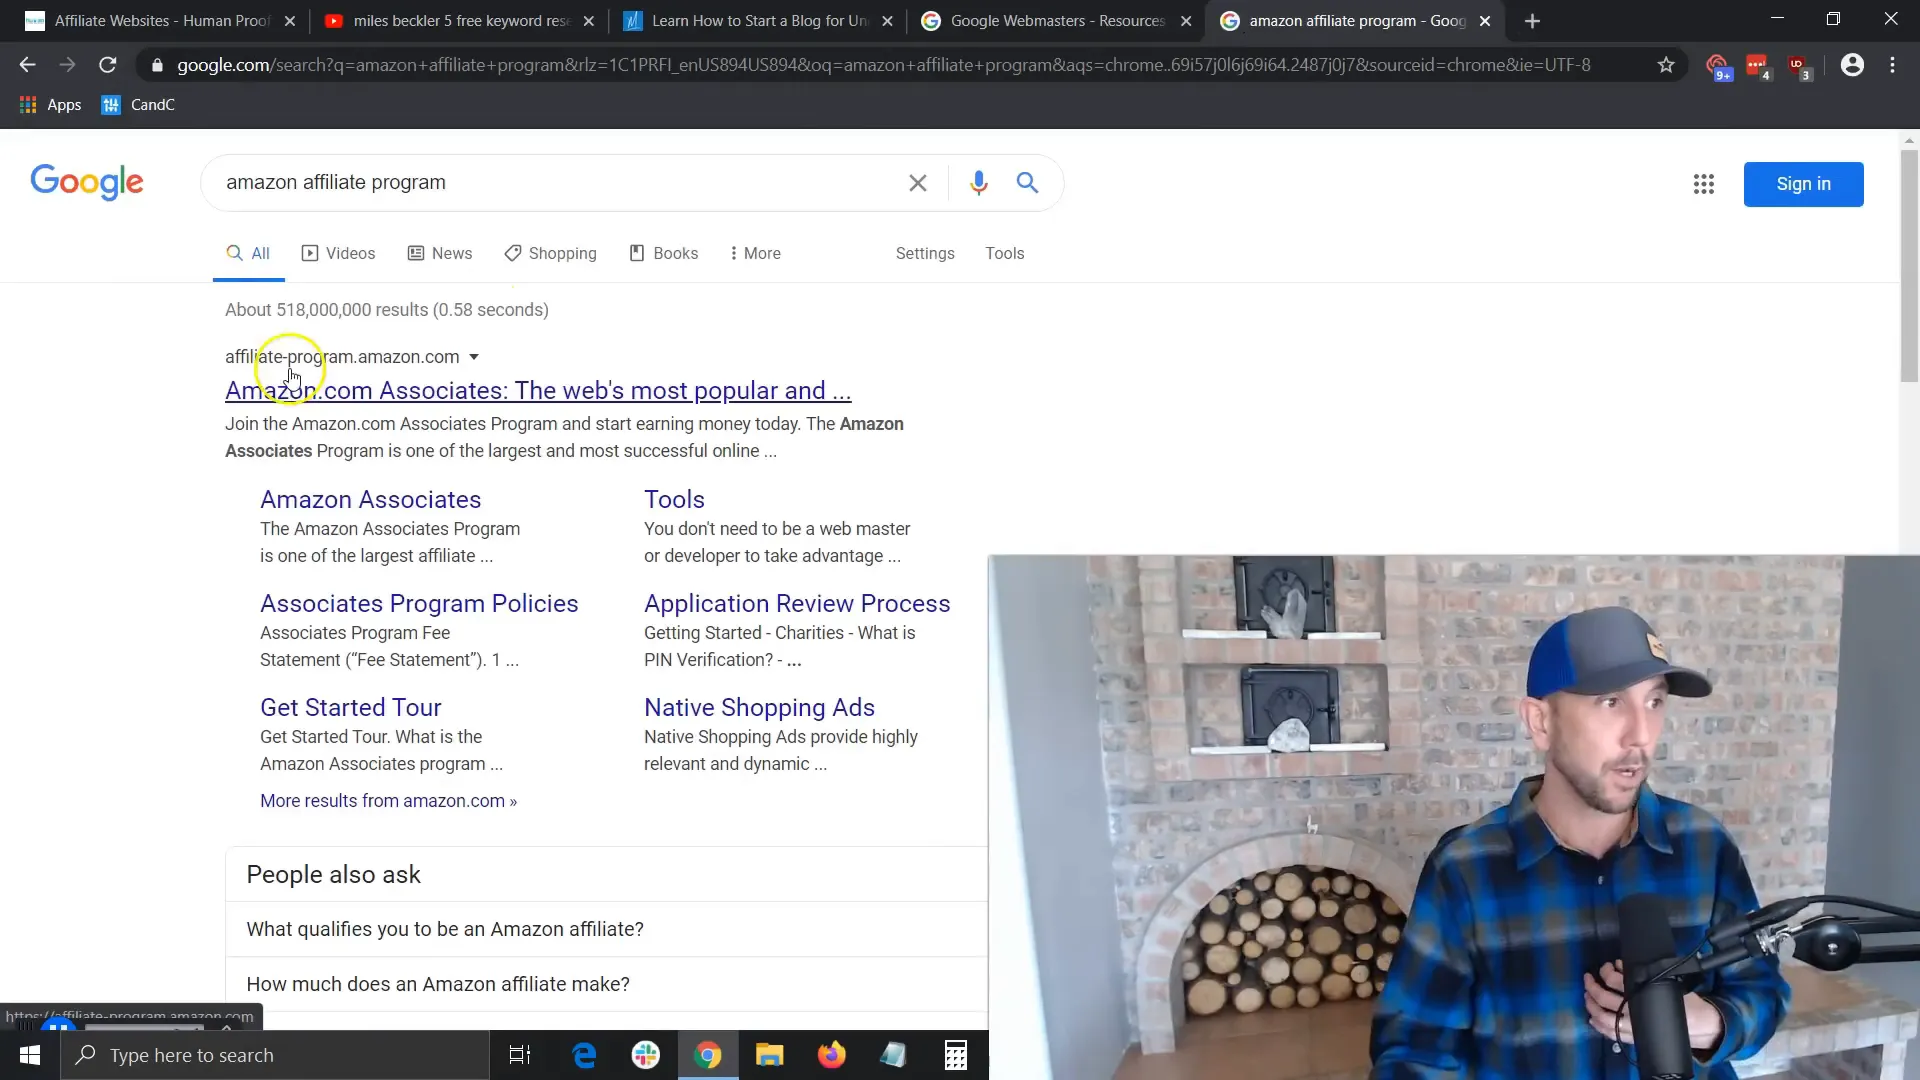Click More results from amazon.com
Screen dimensions: 1920x1080
(x=388, y=802)
